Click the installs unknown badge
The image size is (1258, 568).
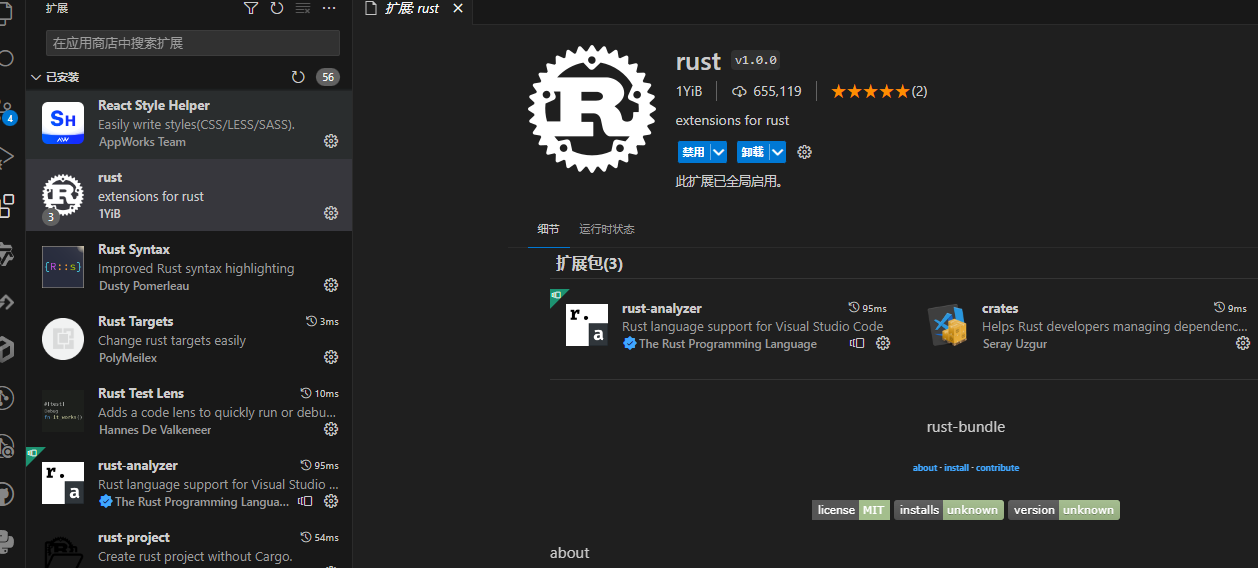(x=949, y=510)
